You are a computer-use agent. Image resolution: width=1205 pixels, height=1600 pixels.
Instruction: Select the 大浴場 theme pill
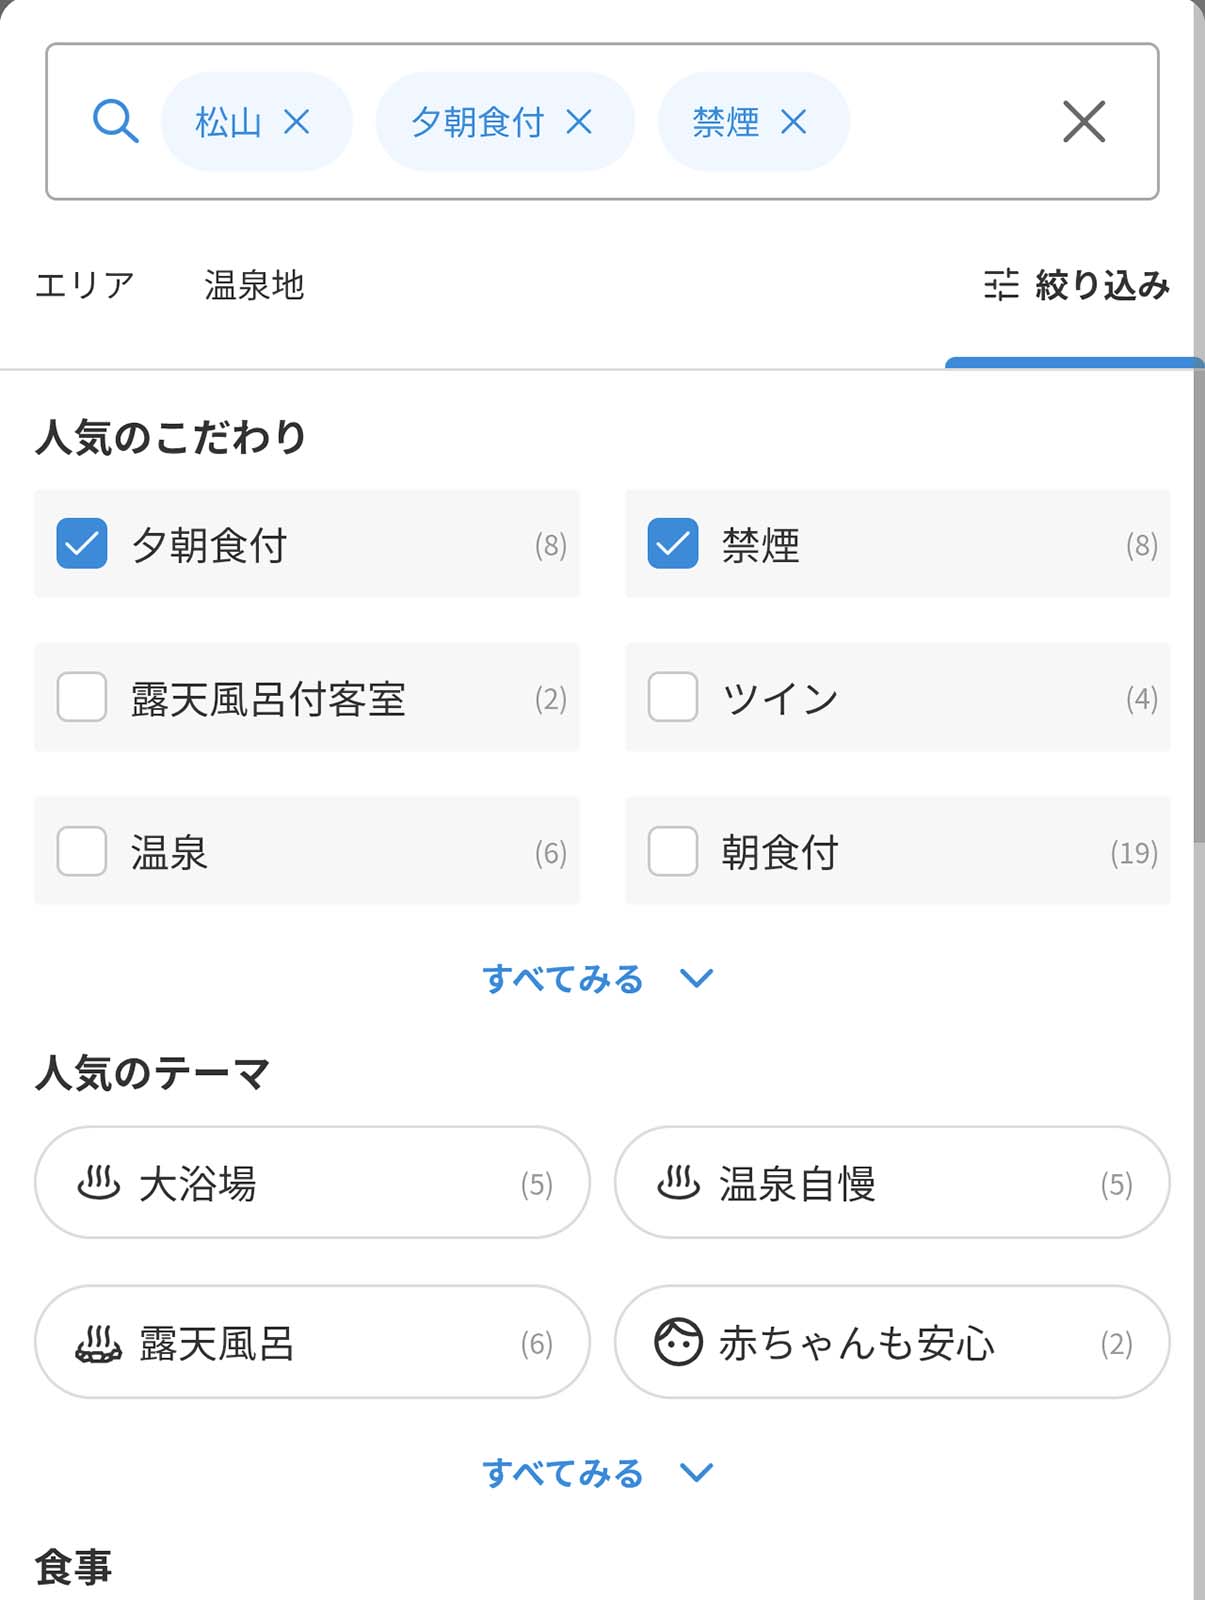[x=312, y=1183]
